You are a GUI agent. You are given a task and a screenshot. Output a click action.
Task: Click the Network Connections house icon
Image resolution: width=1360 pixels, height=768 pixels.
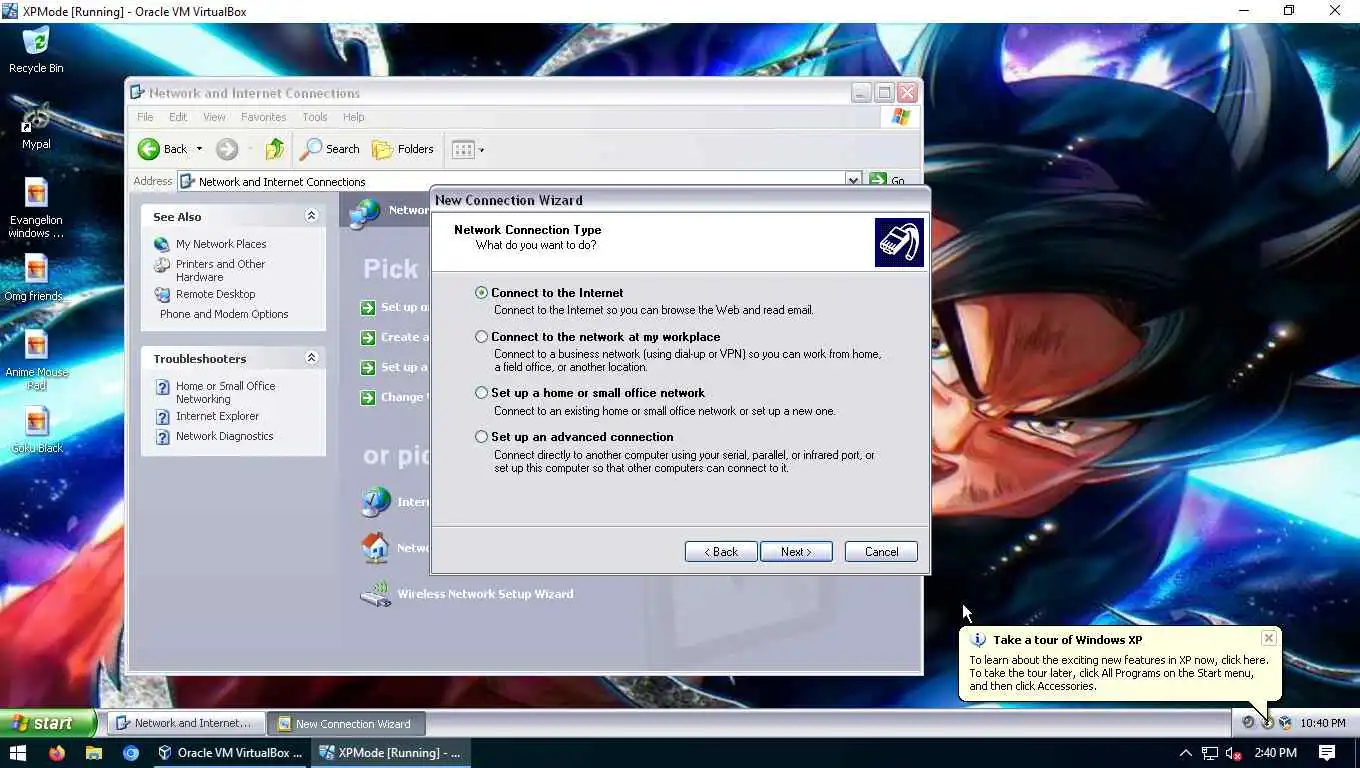point(376,547)
